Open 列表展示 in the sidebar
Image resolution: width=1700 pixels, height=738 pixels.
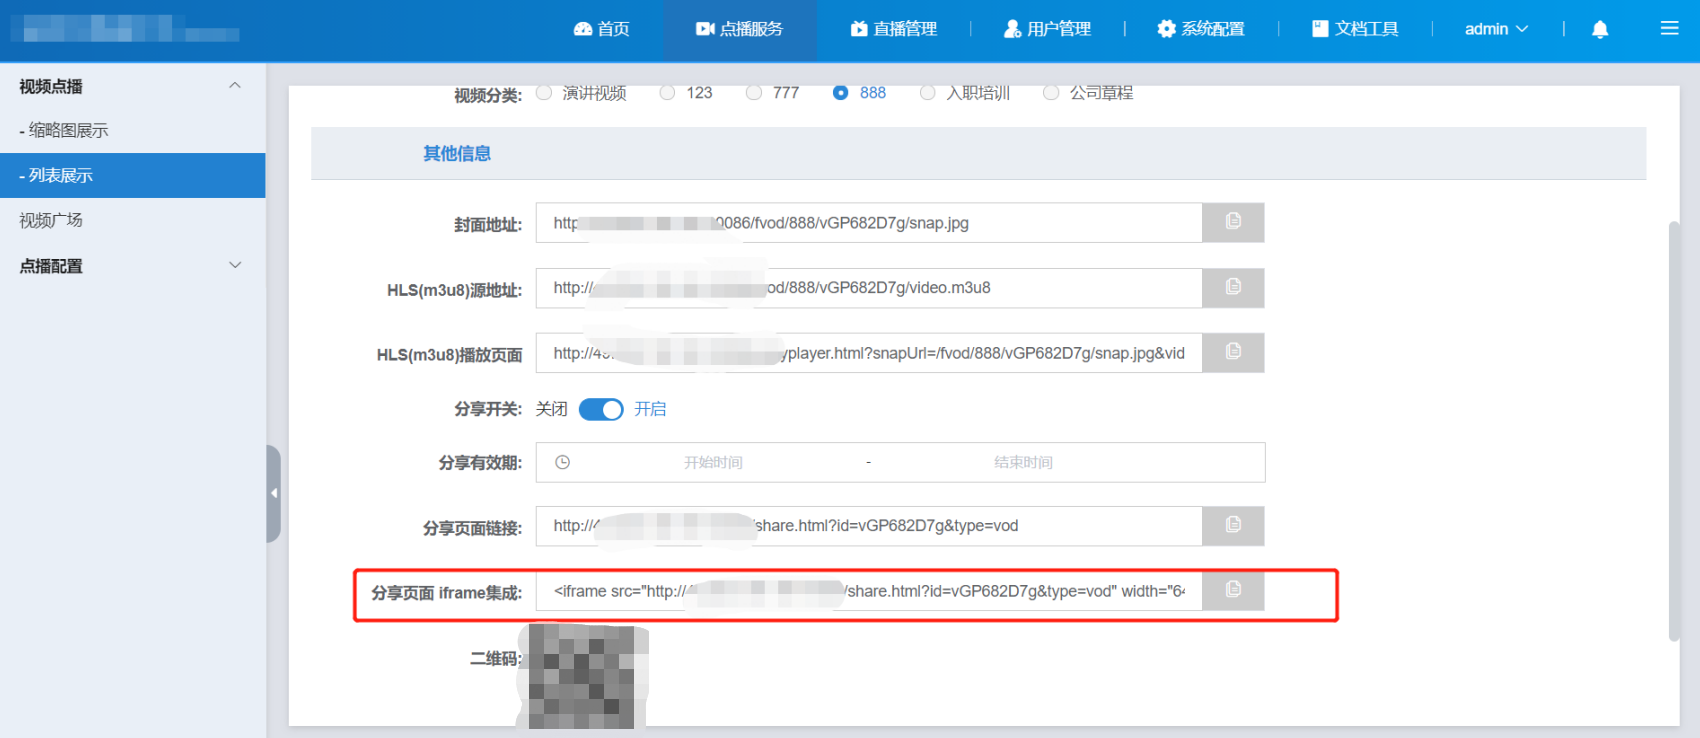click(132, 175)
